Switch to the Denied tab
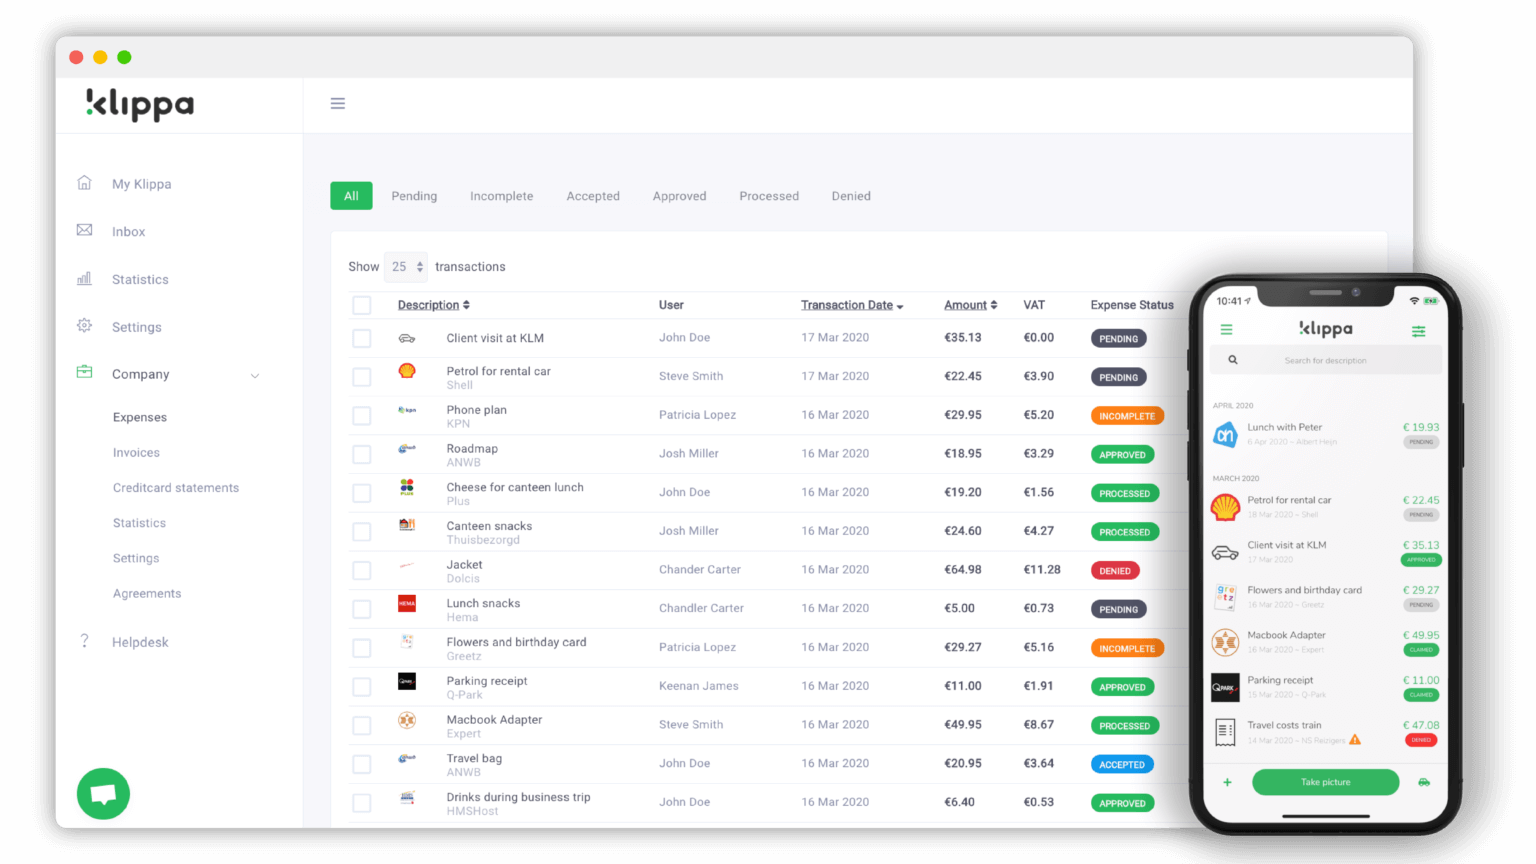Viewport: 1536px width, 864px height. [851, 196]
